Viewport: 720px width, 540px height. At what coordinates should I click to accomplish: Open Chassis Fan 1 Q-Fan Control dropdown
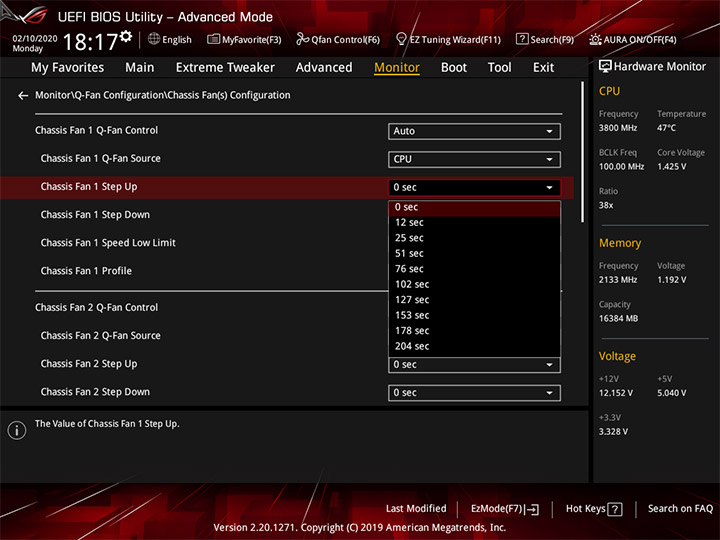(x=474, y=131)
